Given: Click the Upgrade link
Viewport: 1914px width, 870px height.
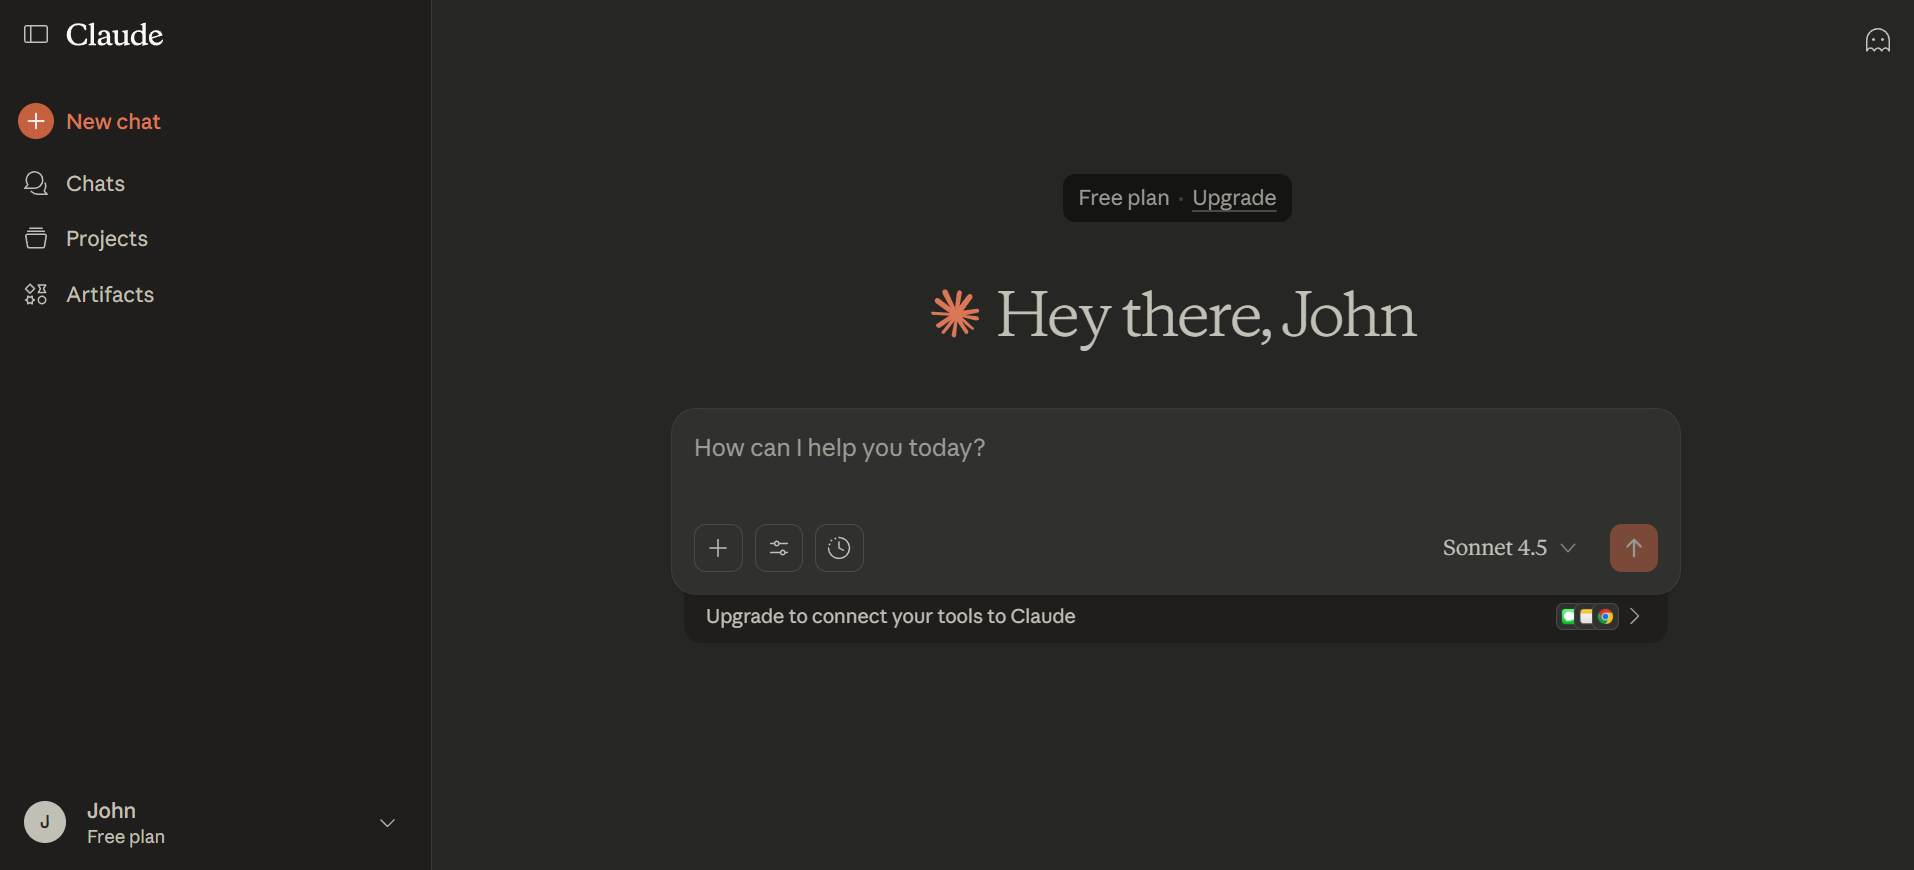Looking at the screenshot, I should coord(1234,198).
